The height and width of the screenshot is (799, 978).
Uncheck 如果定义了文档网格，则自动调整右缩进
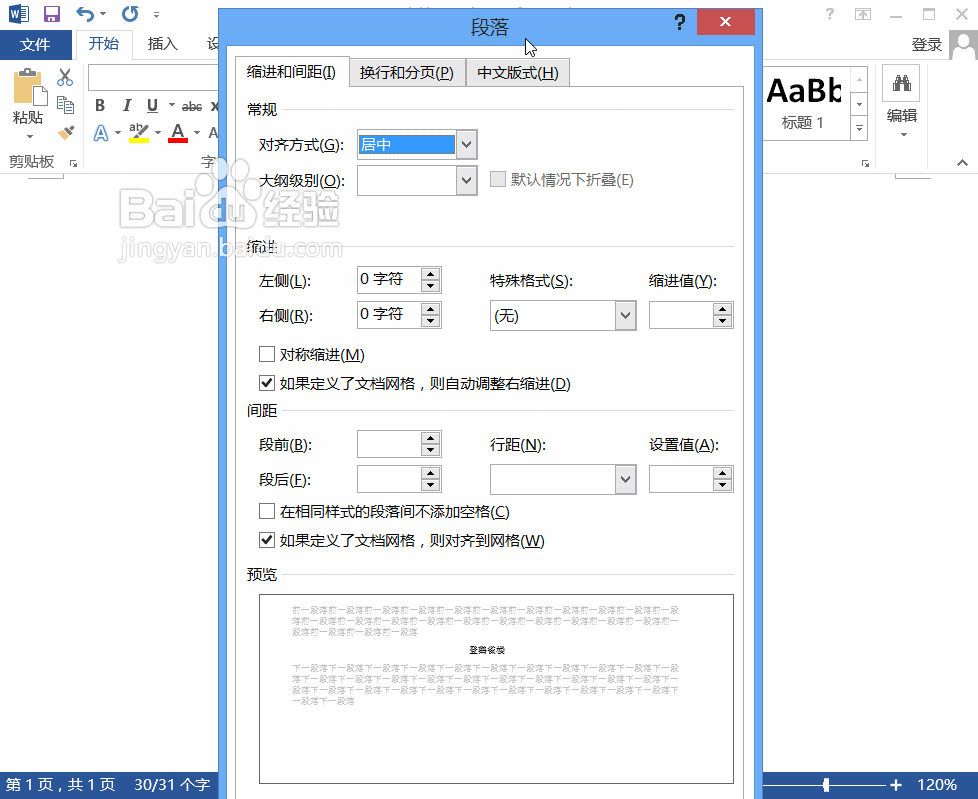[x=267, y=383]
